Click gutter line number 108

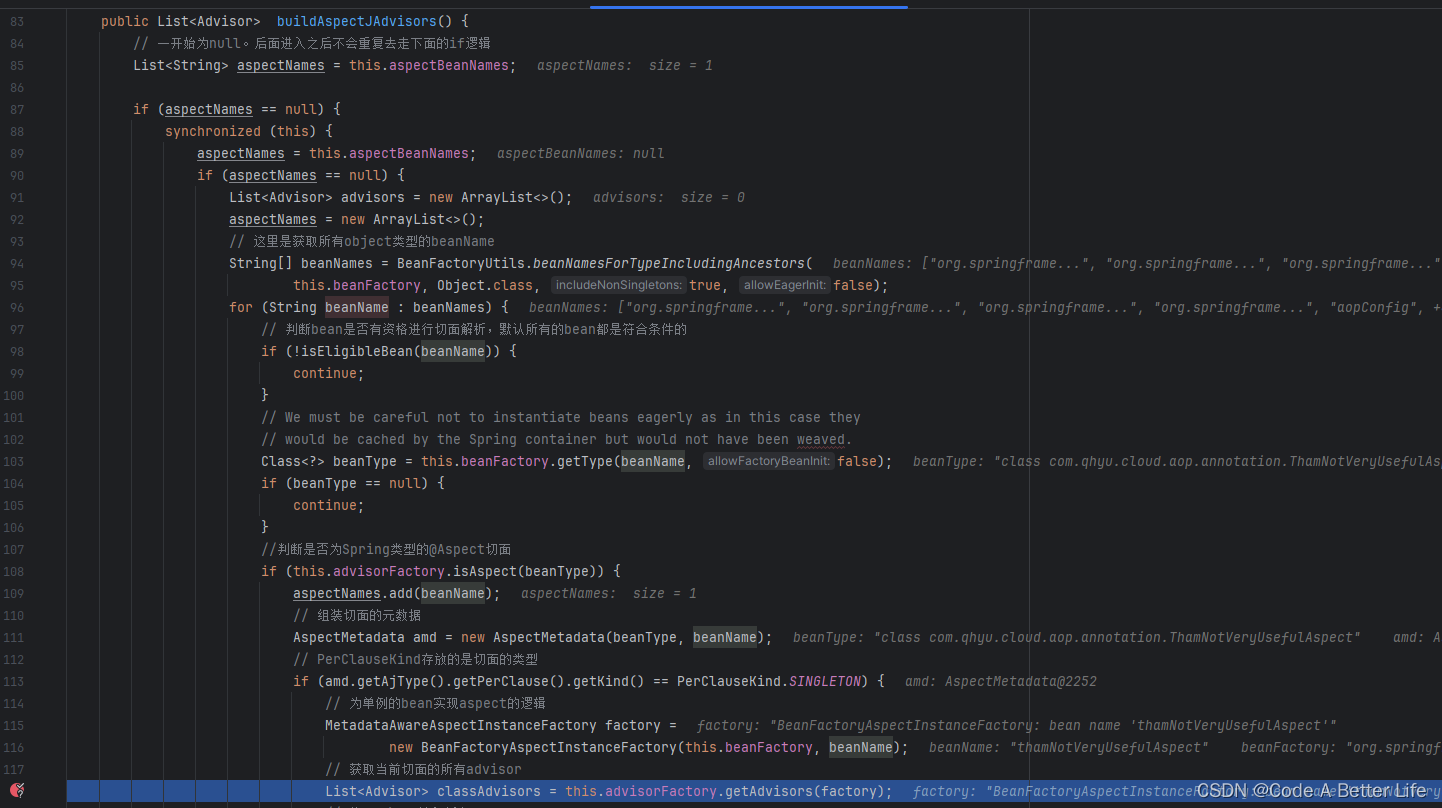coord(14,571)
